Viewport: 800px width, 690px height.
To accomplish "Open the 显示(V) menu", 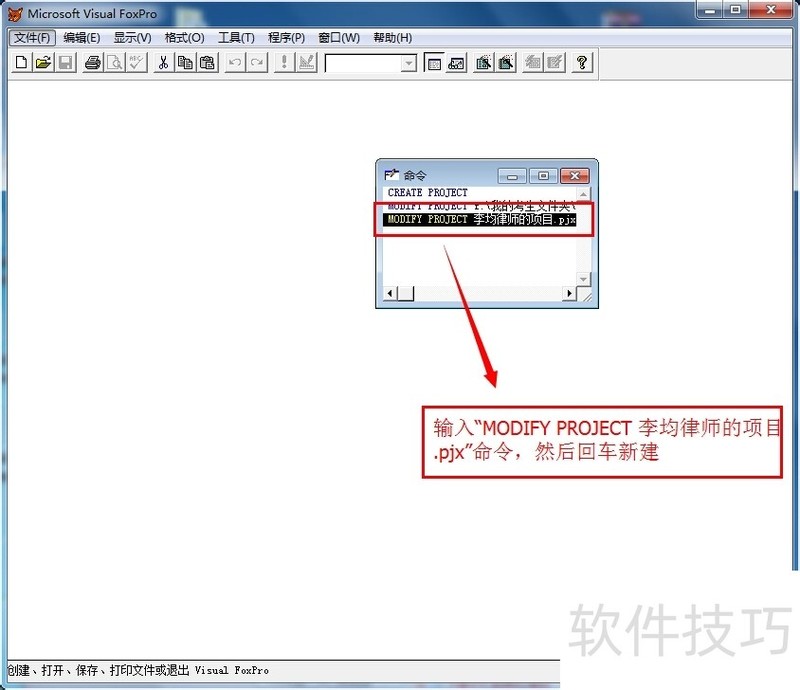I will (132, 38).
